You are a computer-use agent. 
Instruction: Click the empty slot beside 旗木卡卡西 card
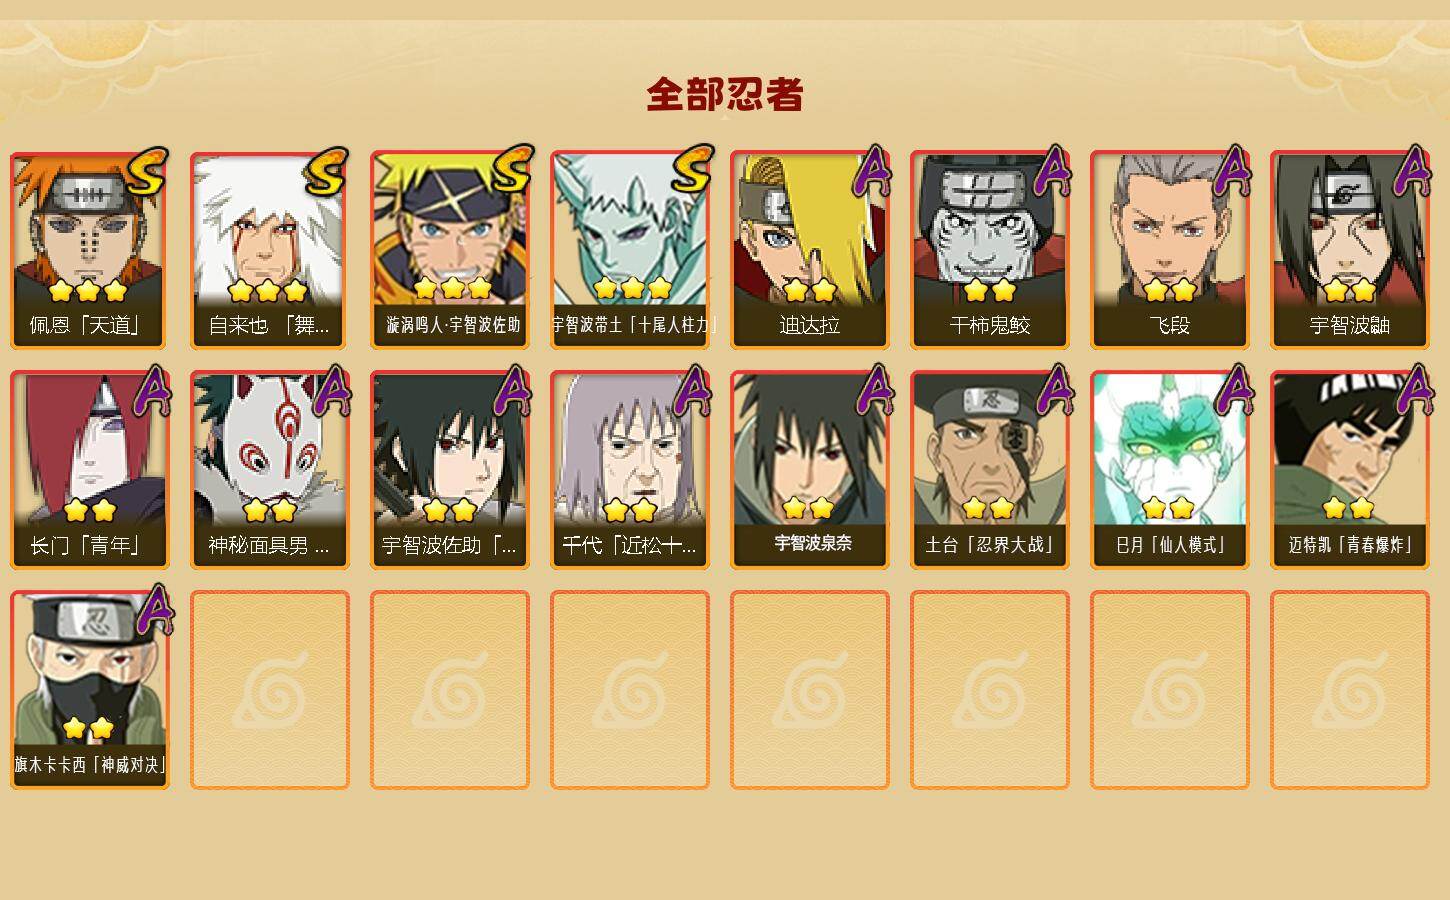(270, 690)
